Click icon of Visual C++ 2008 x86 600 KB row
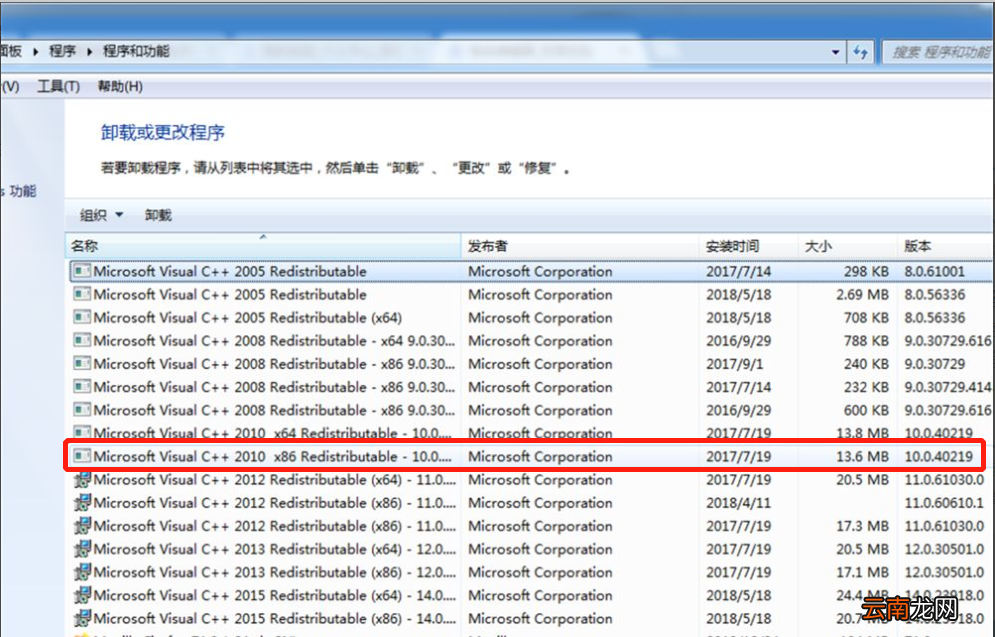The width and height of the screenshot is (995, 637). (x=82, y=410)
